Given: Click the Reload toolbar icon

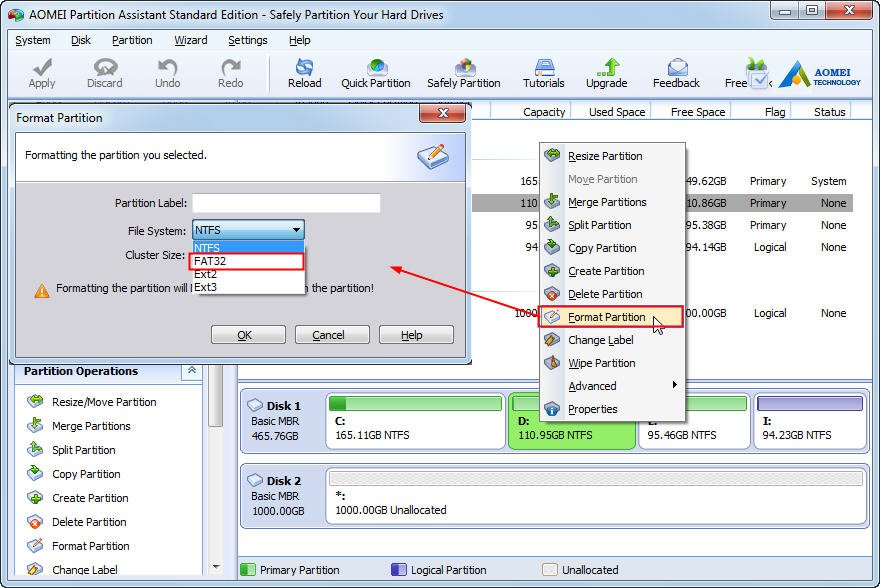Looking at the screenshot, I should click(x=305, y=74).
